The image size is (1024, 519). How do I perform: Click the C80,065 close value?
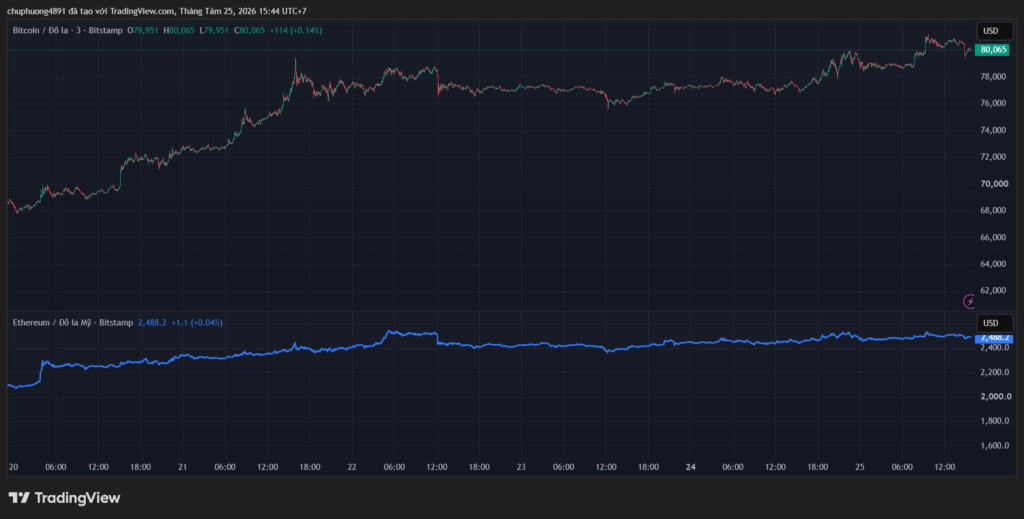tap(249, 30)
